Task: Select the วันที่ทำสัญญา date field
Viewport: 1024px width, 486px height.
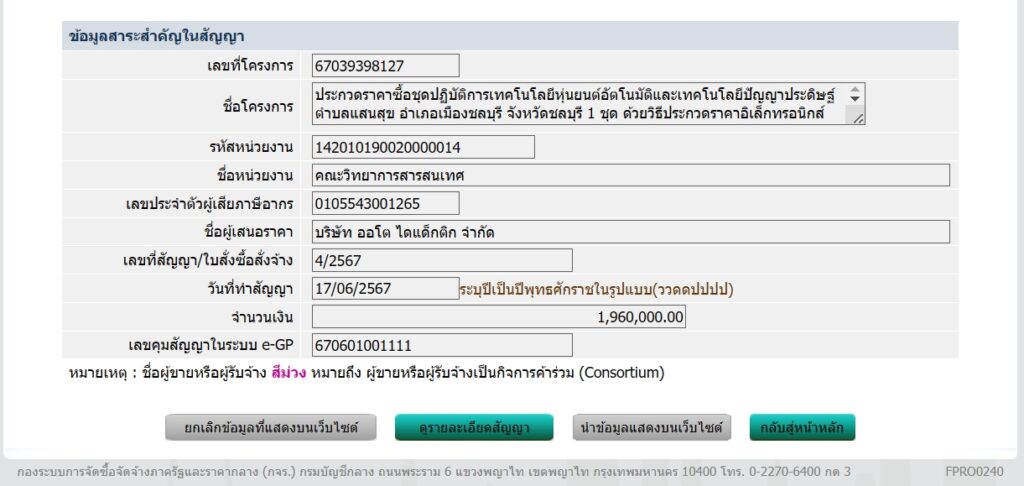Action: pyautogui.click(x=385, y=288)
